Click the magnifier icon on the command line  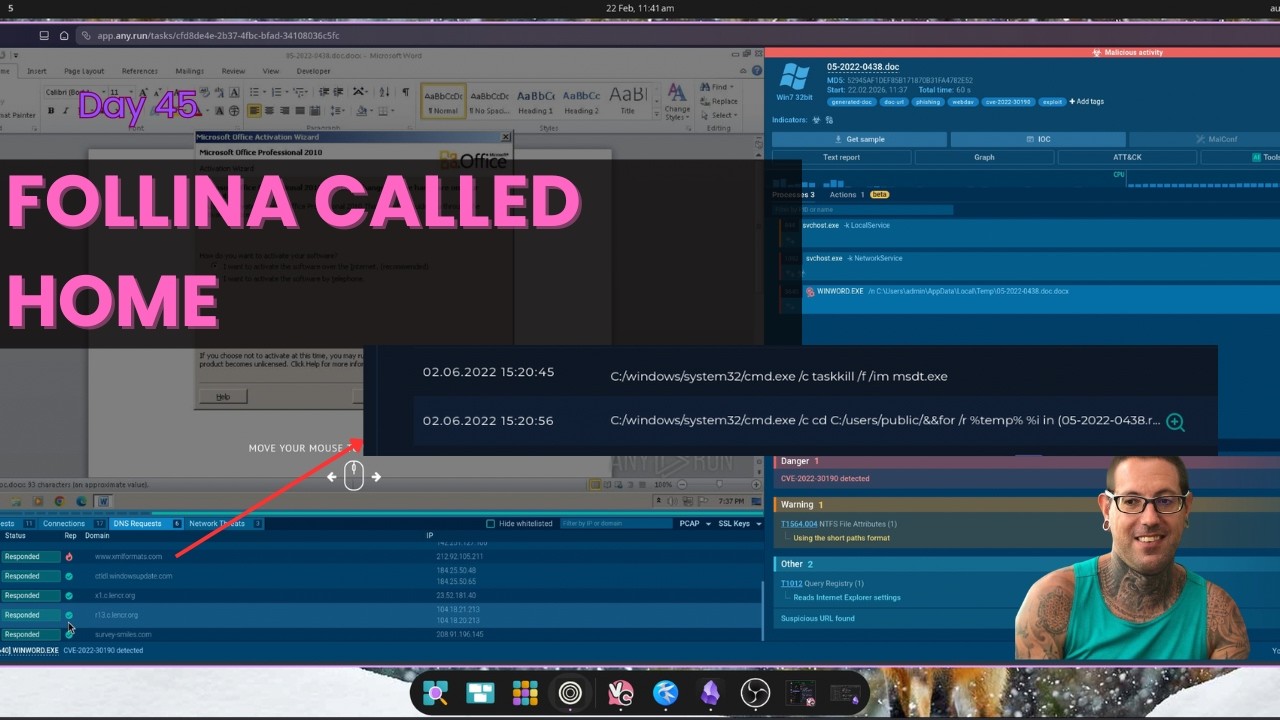[x=1175, y=422]
